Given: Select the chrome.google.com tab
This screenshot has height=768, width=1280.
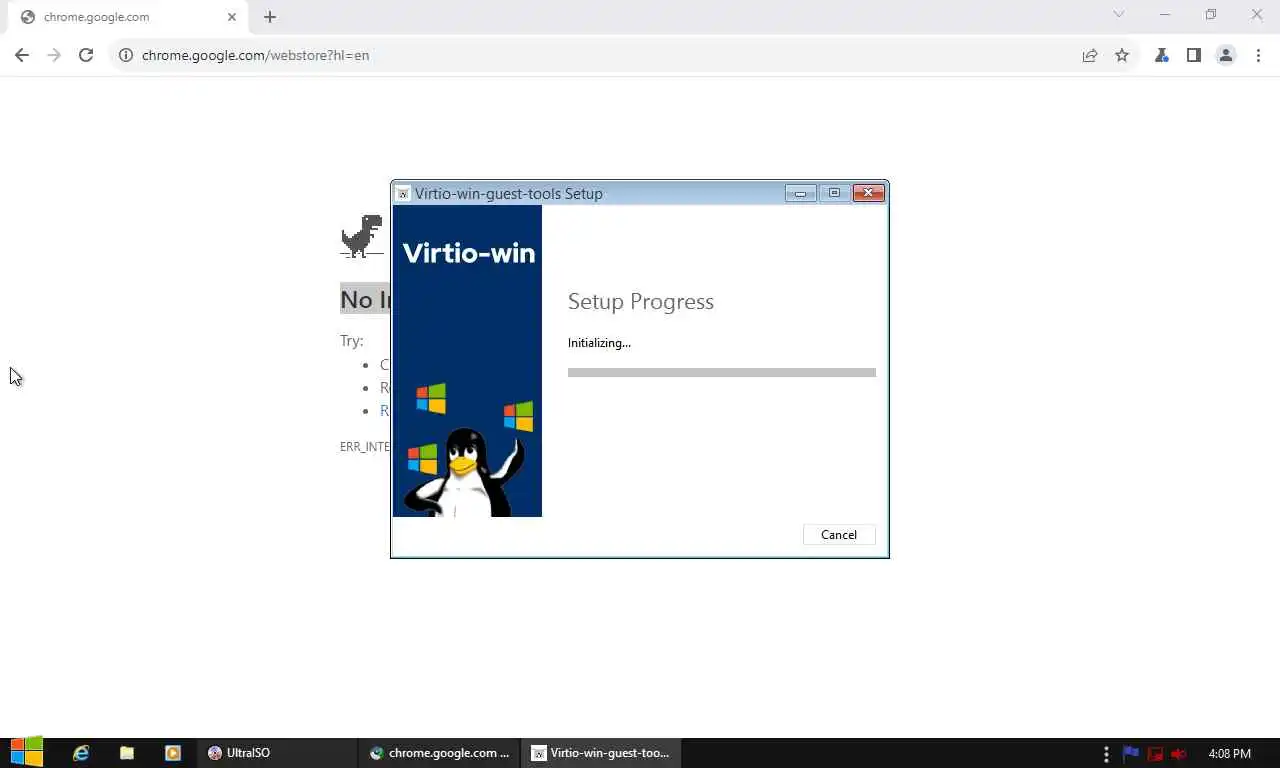Looking at the screenshot, I should coord(128,17).
